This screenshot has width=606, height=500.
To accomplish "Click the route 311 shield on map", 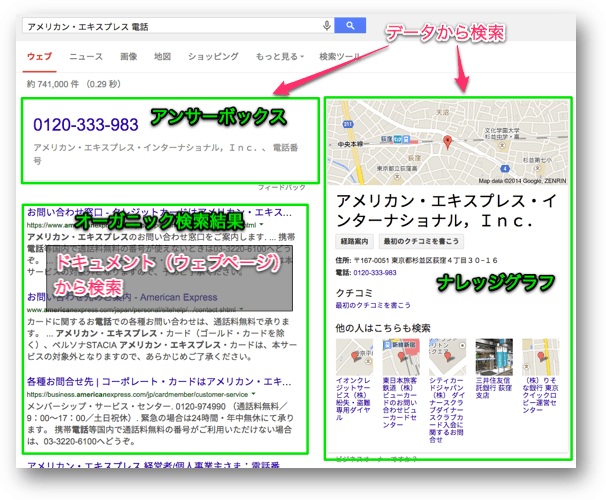I will click(348, 124).
